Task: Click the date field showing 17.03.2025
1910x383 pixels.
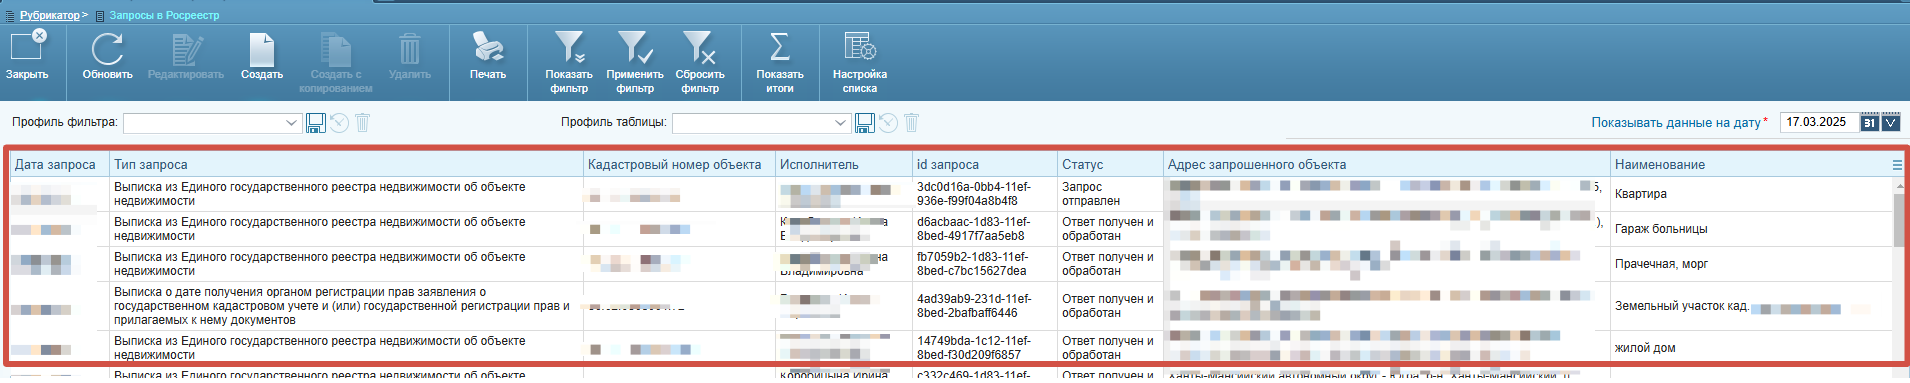Action: pyautogui.click(x=1819, y=123)
